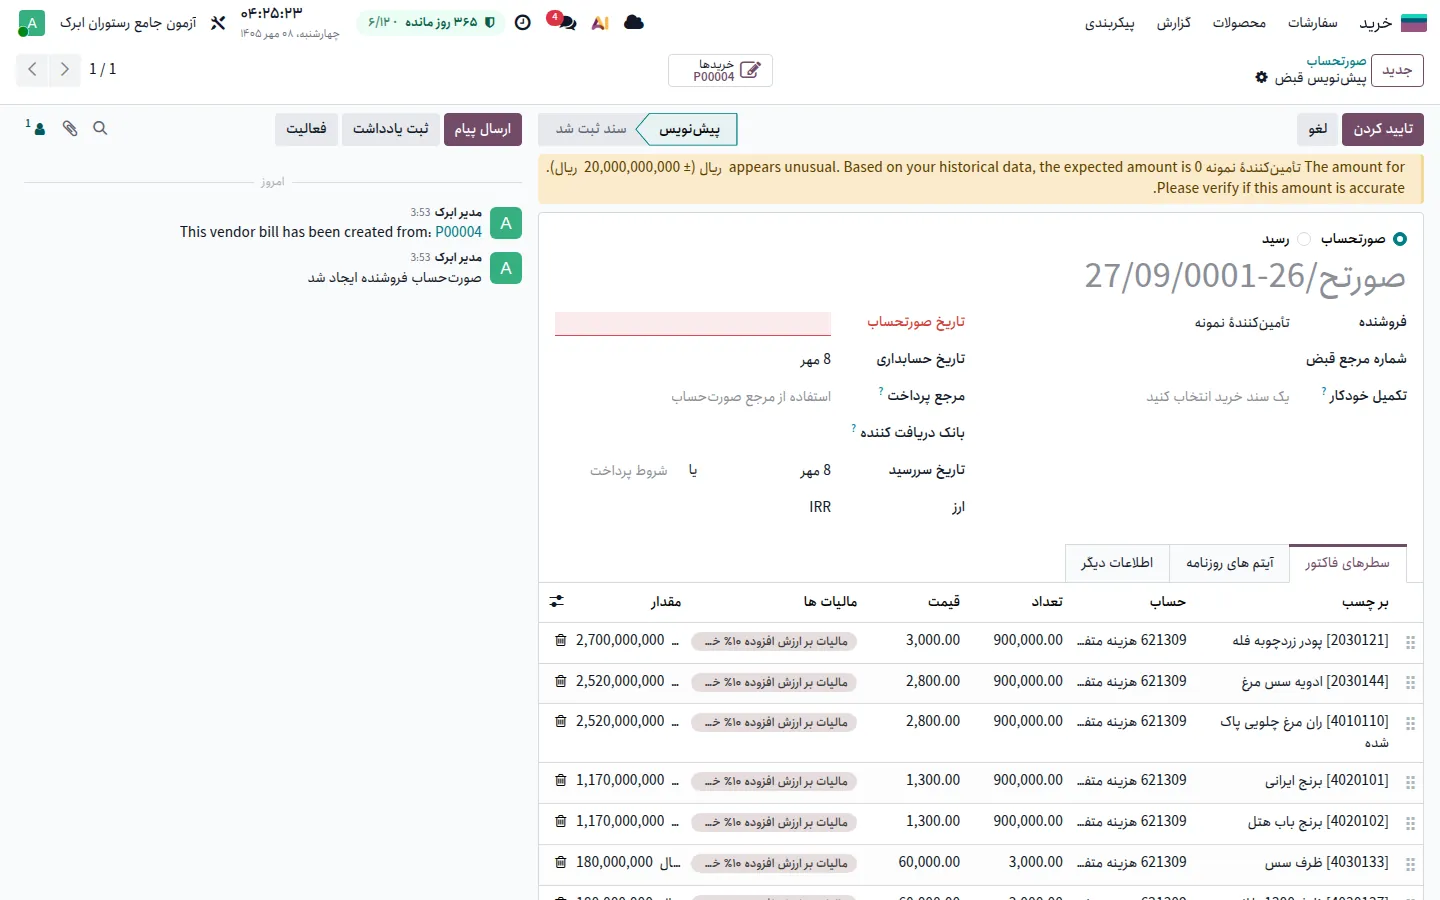Click the user avatar in top bar
Image resolution: width=1440 pixels, height=900 pixels.
coord(32,22)
